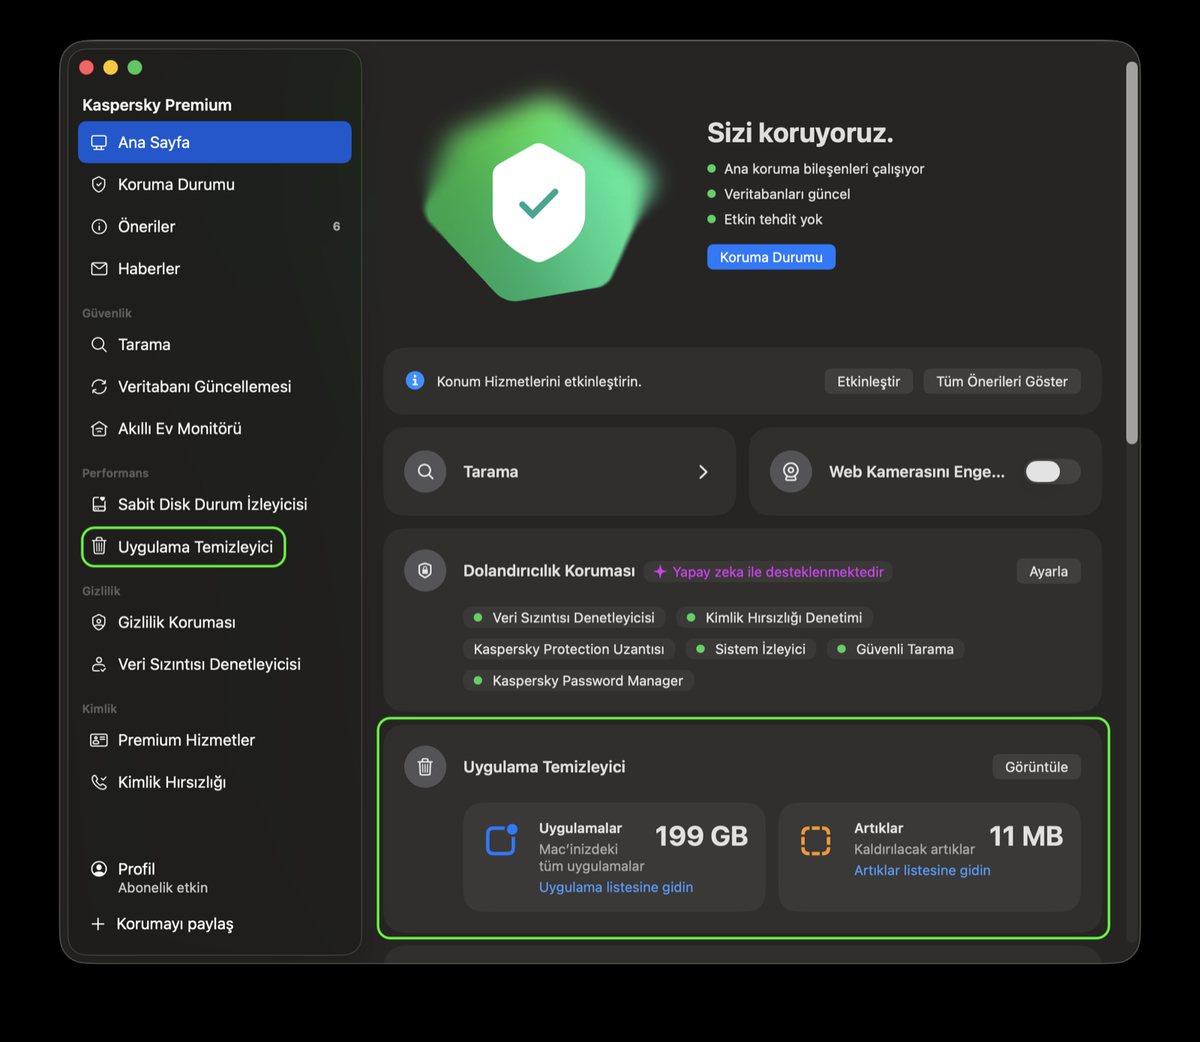
Task: Go to Ana Sayfa in sidebar
Action: [x=215, y=142]
